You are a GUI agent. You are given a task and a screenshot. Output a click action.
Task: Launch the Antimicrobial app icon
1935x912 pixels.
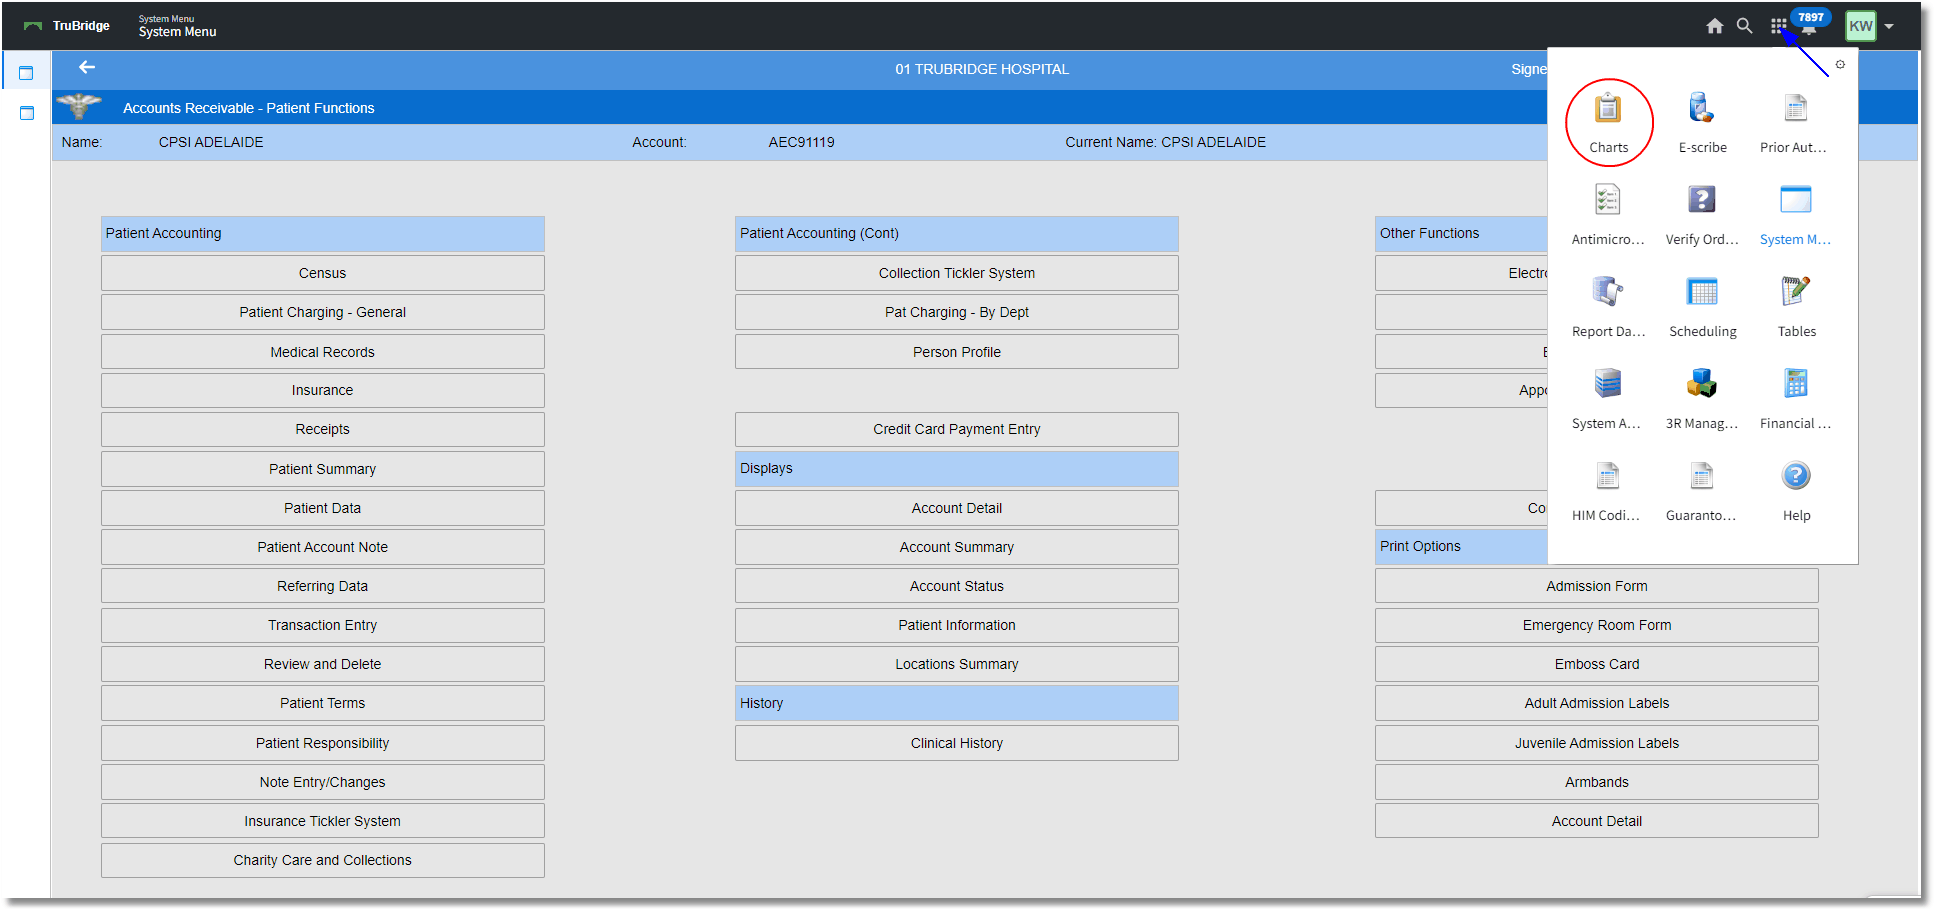click(1608, 200)
